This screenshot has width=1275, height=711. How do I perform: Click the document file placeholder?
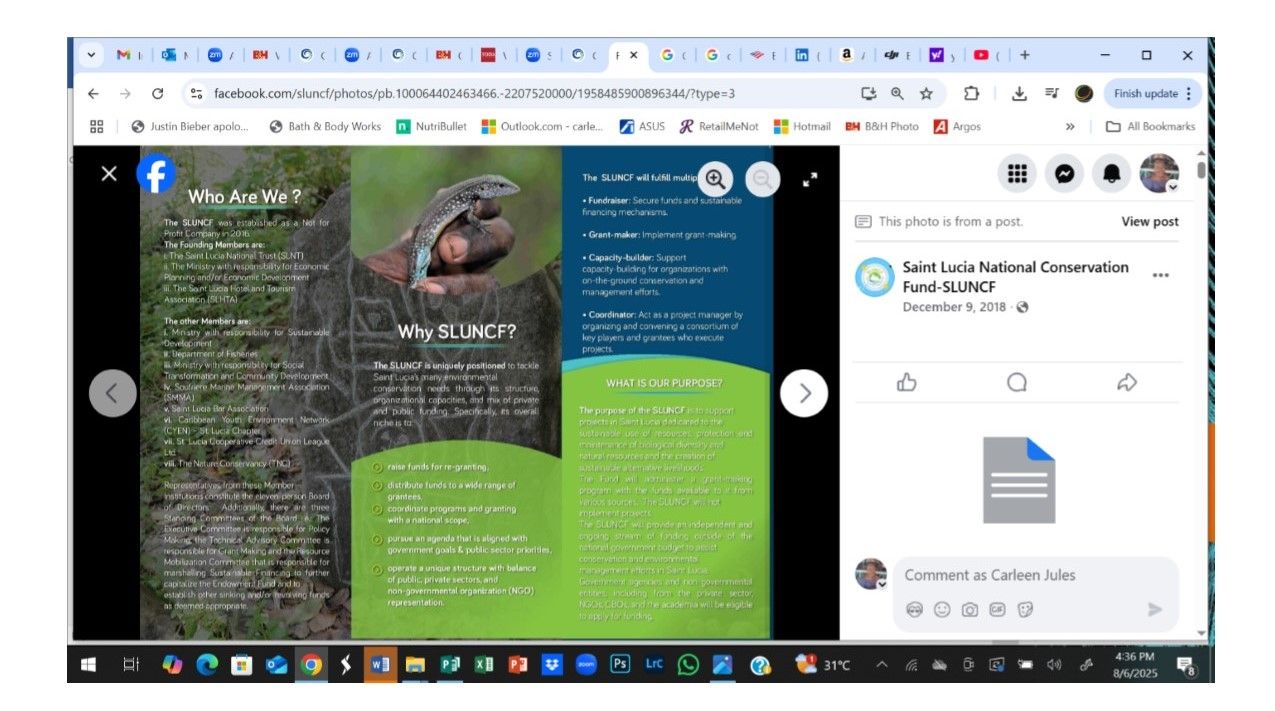click(x=1019, y=480)
